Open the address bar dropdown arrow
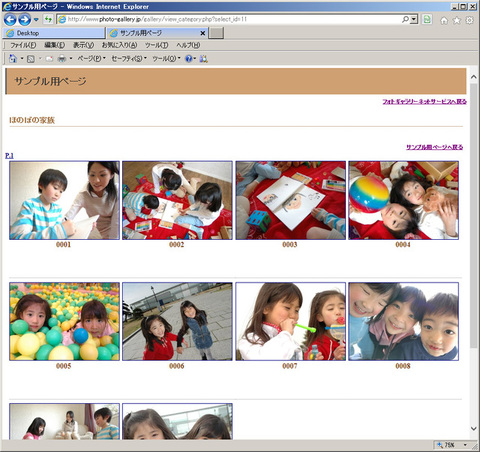This screenshot has width=480, height=452. pyautogui.click(x=414, y=19)
